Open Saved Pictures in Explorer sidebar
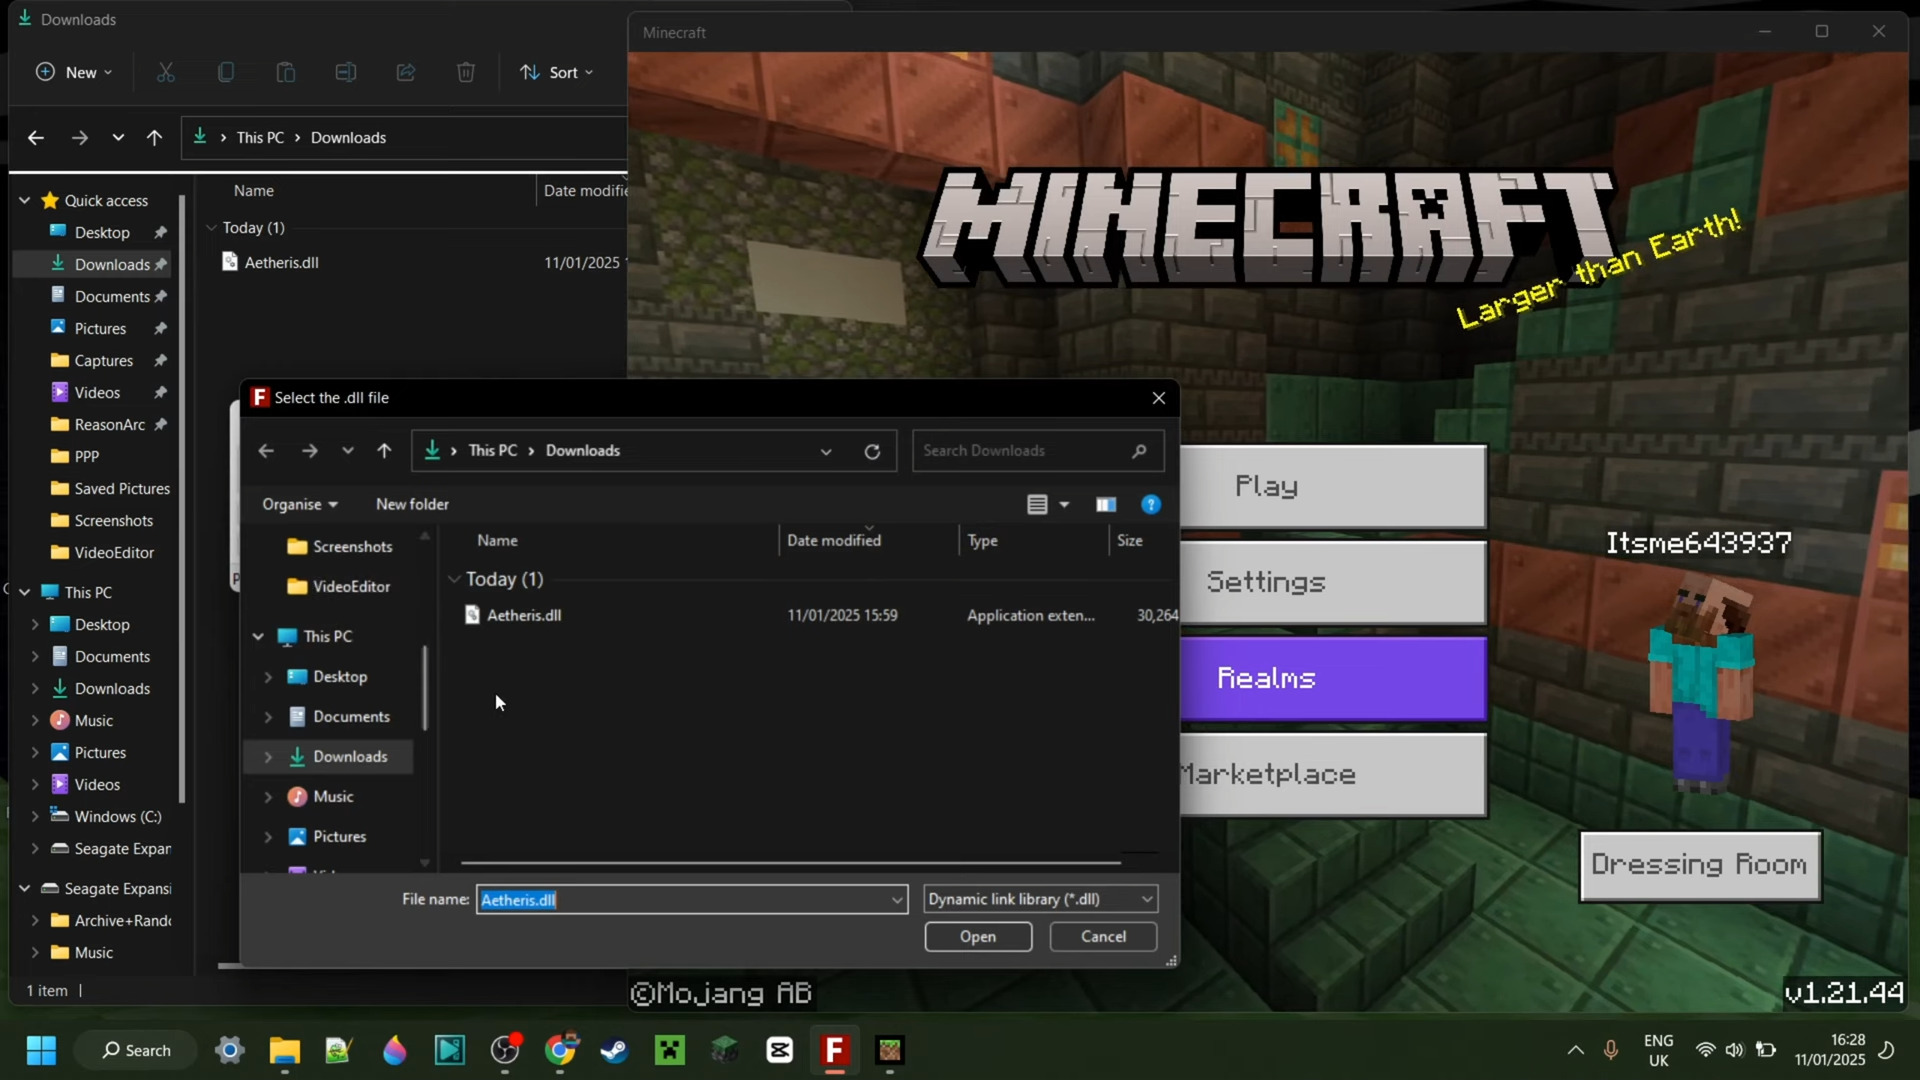 (122, 489)
